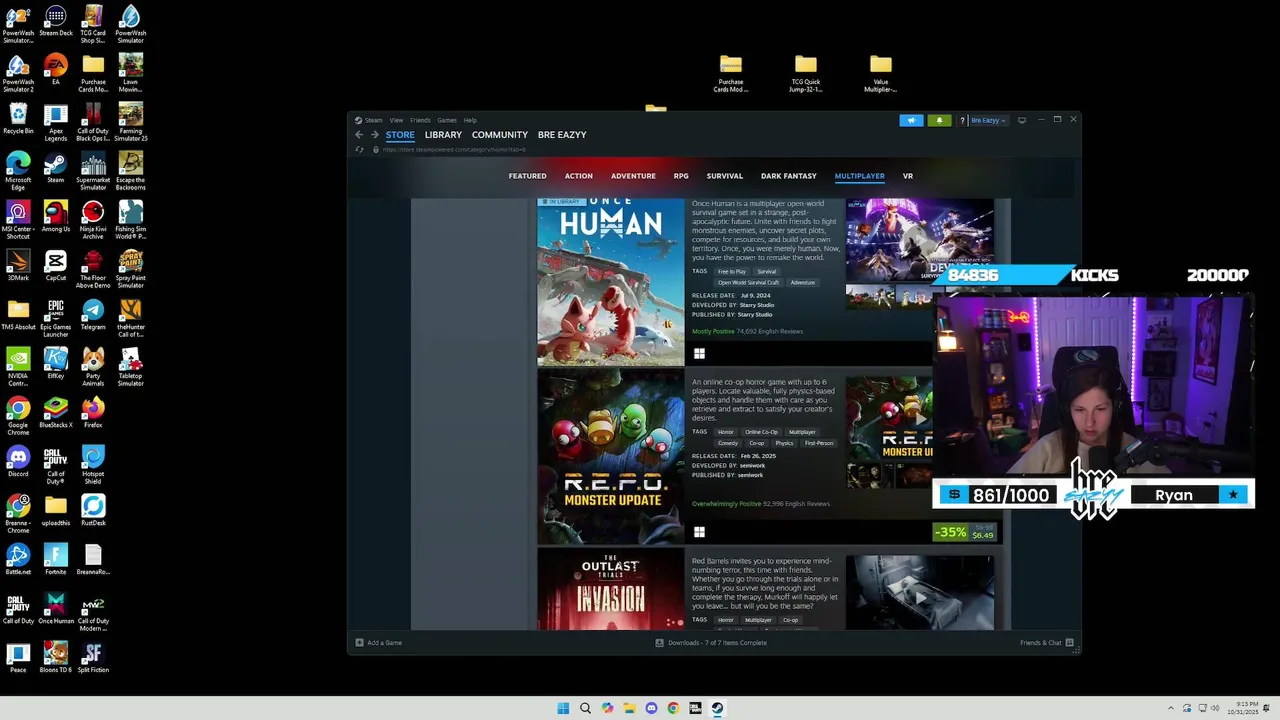Open Apex Legends desktop shortcut

coord(56,122)
